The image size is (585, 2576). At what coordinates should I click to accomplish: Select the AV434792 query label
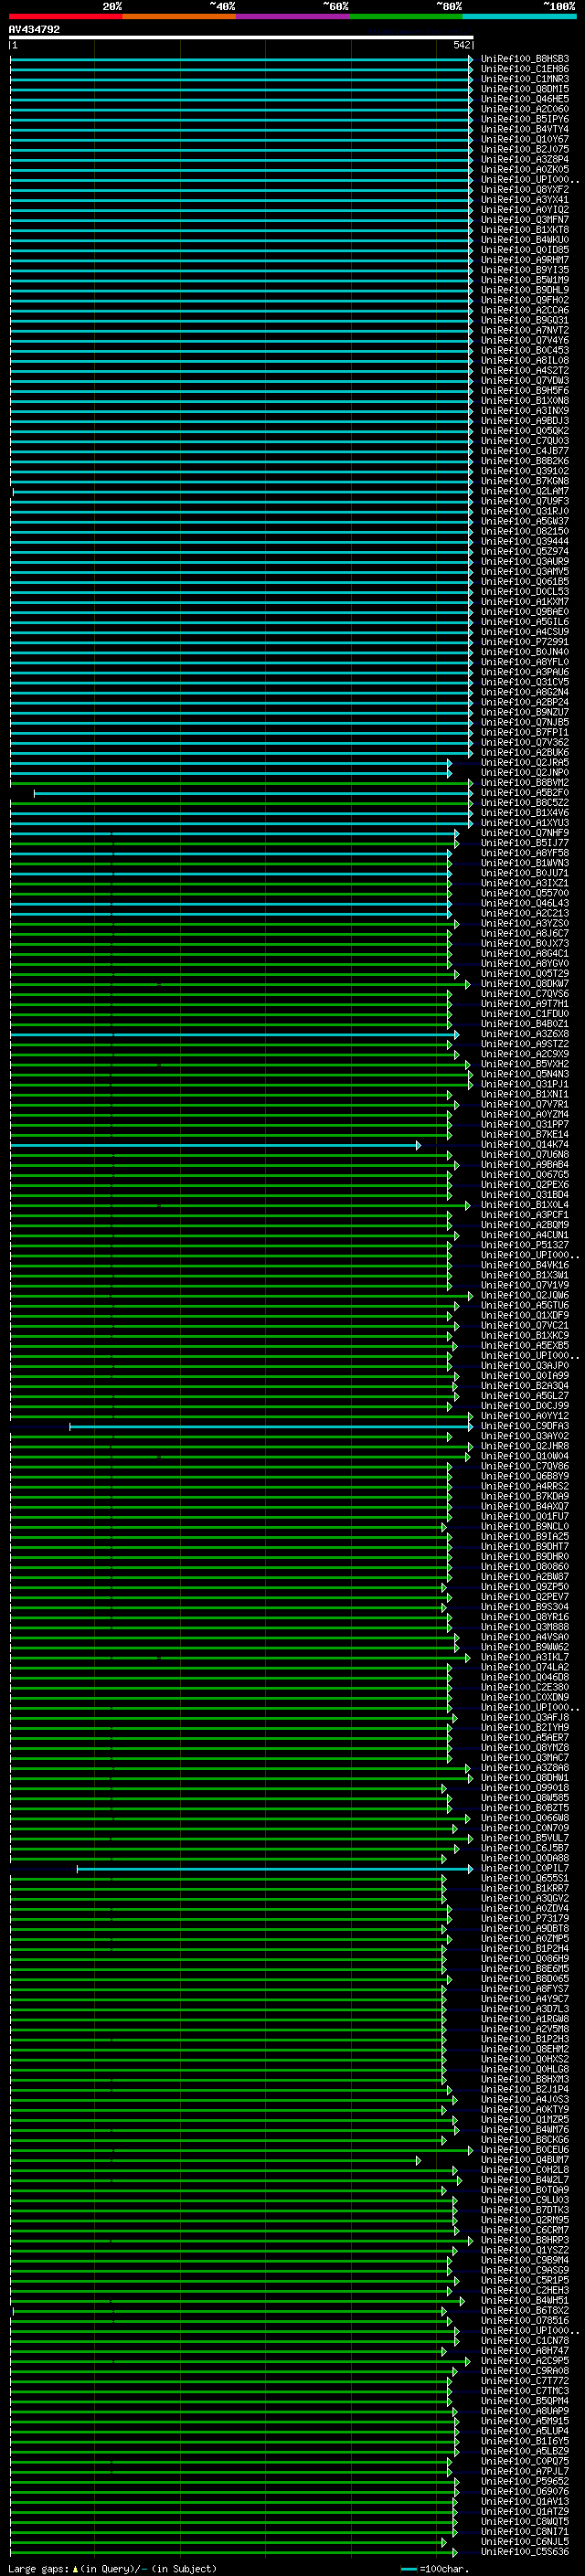coord(34,29)
